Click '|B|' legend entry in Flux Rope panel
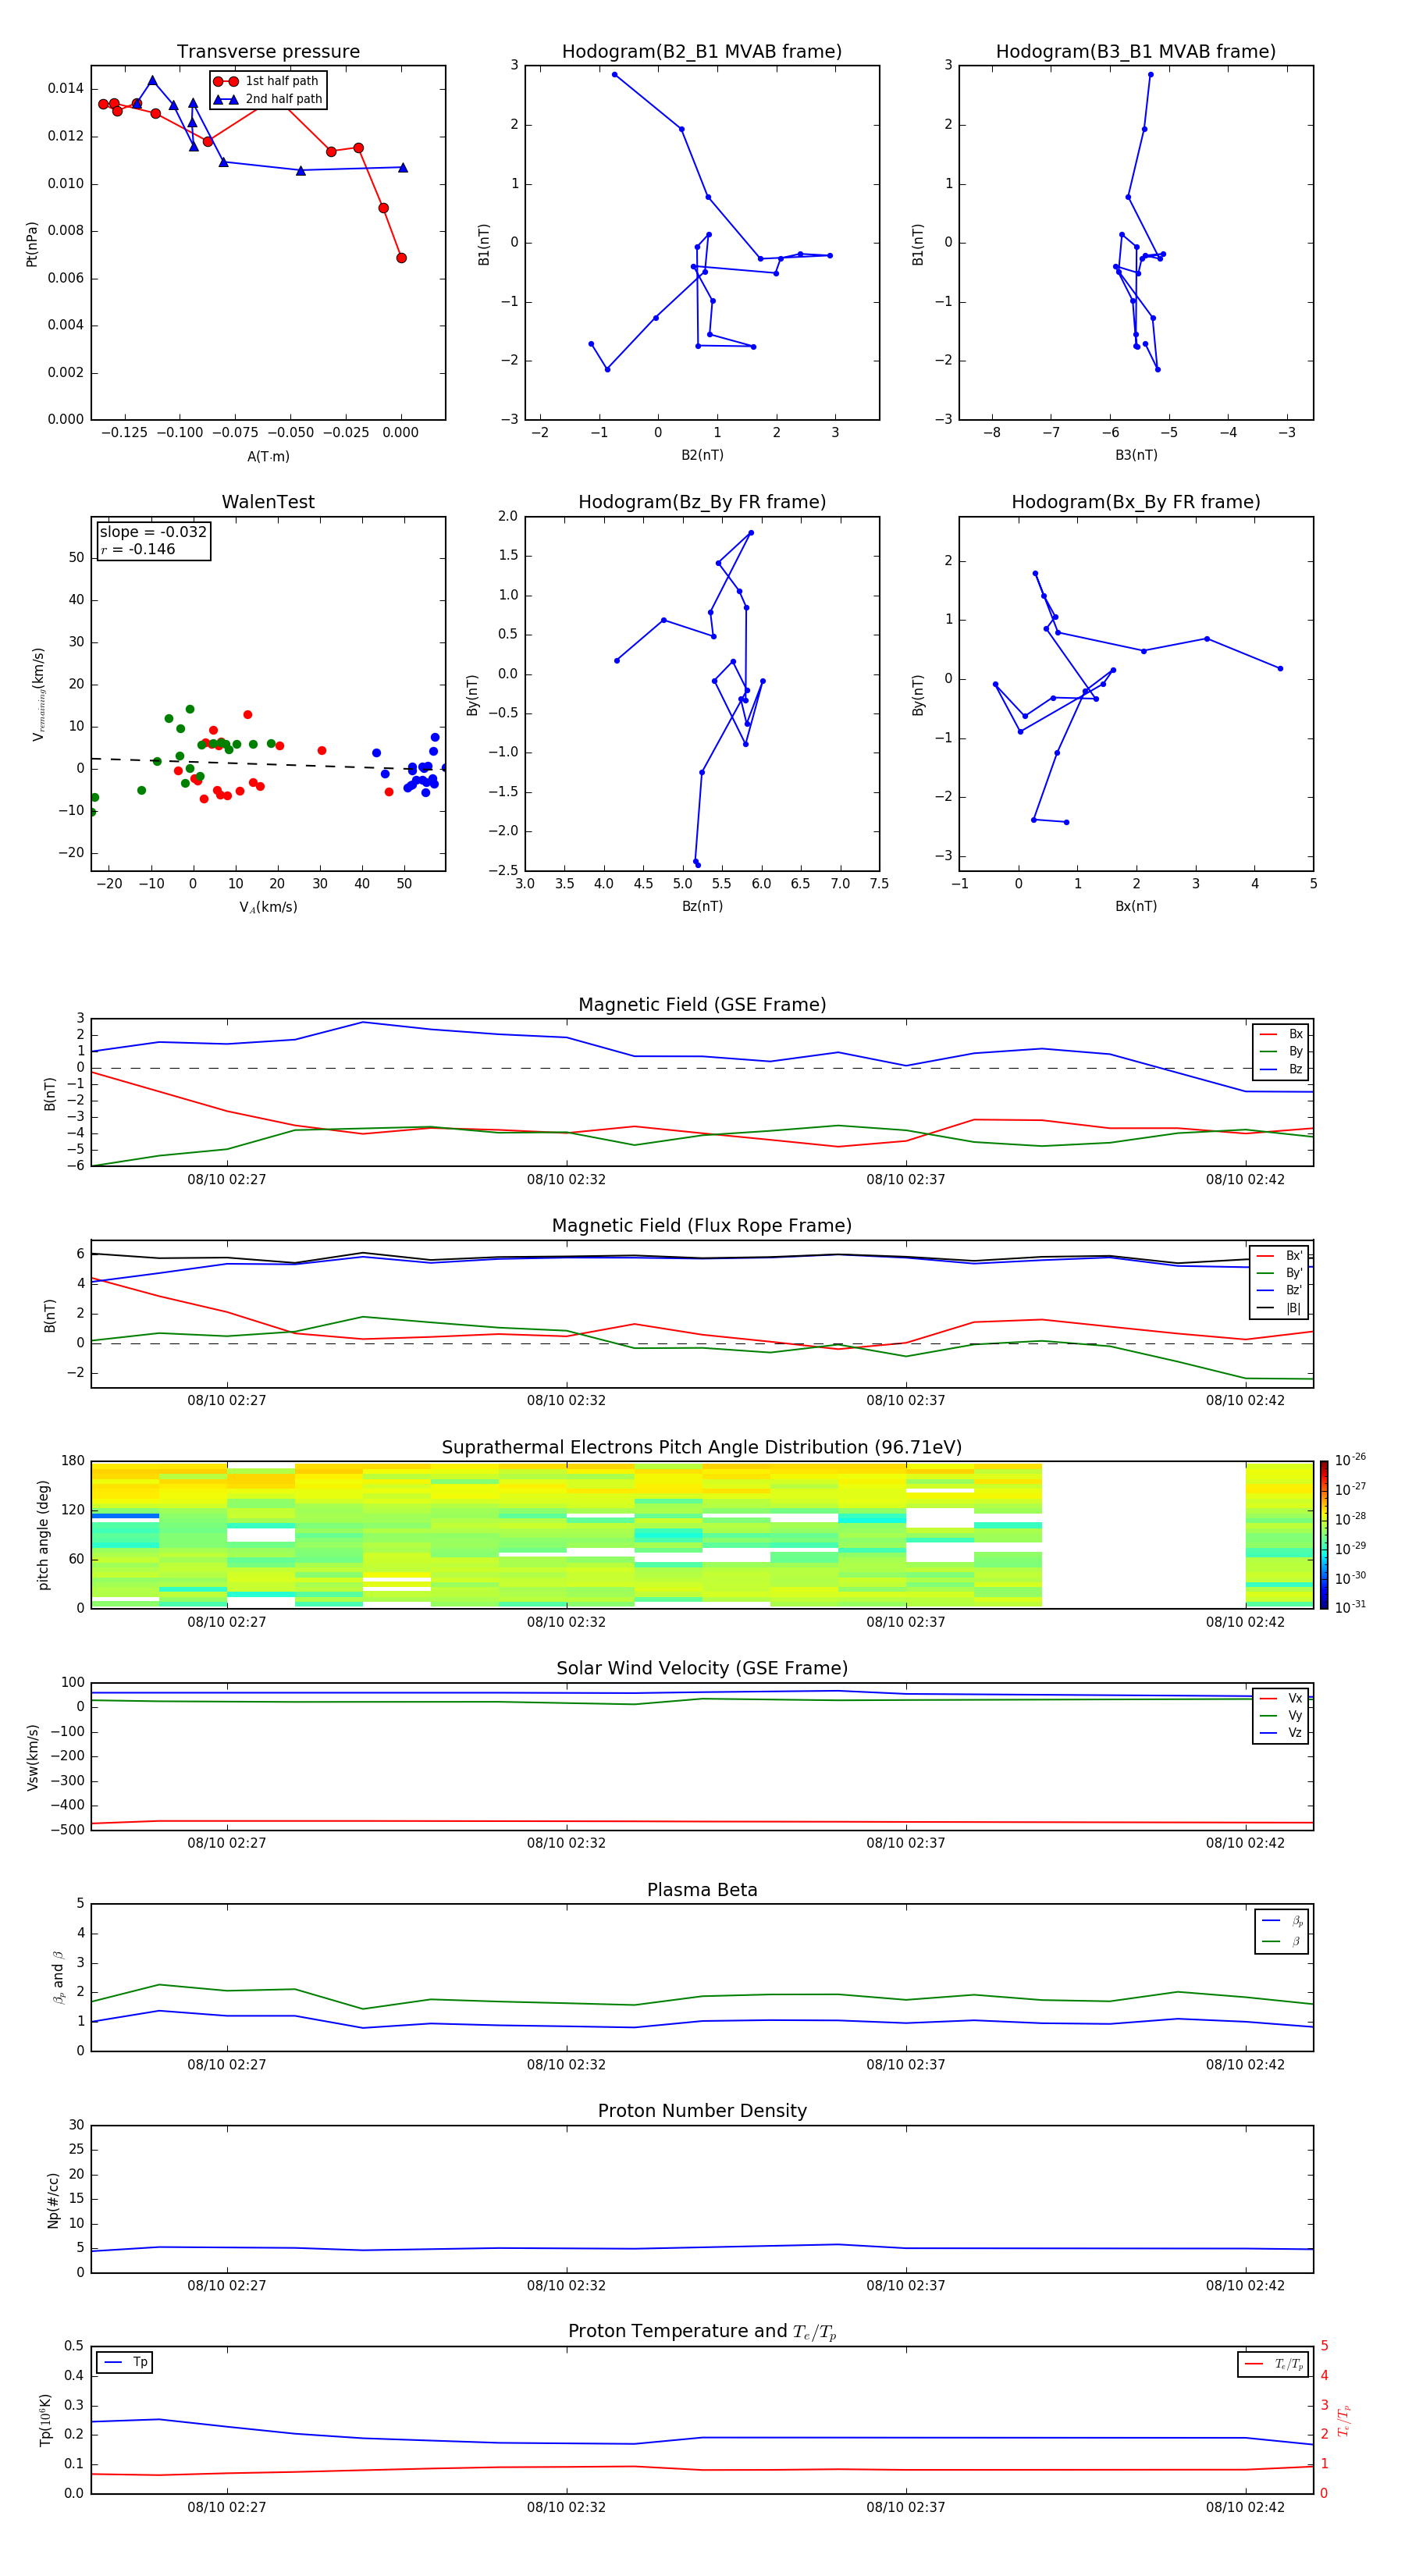The height and width of the screenshot is (2576, 1405). pyautogui.click(x=1280, y=1308)
